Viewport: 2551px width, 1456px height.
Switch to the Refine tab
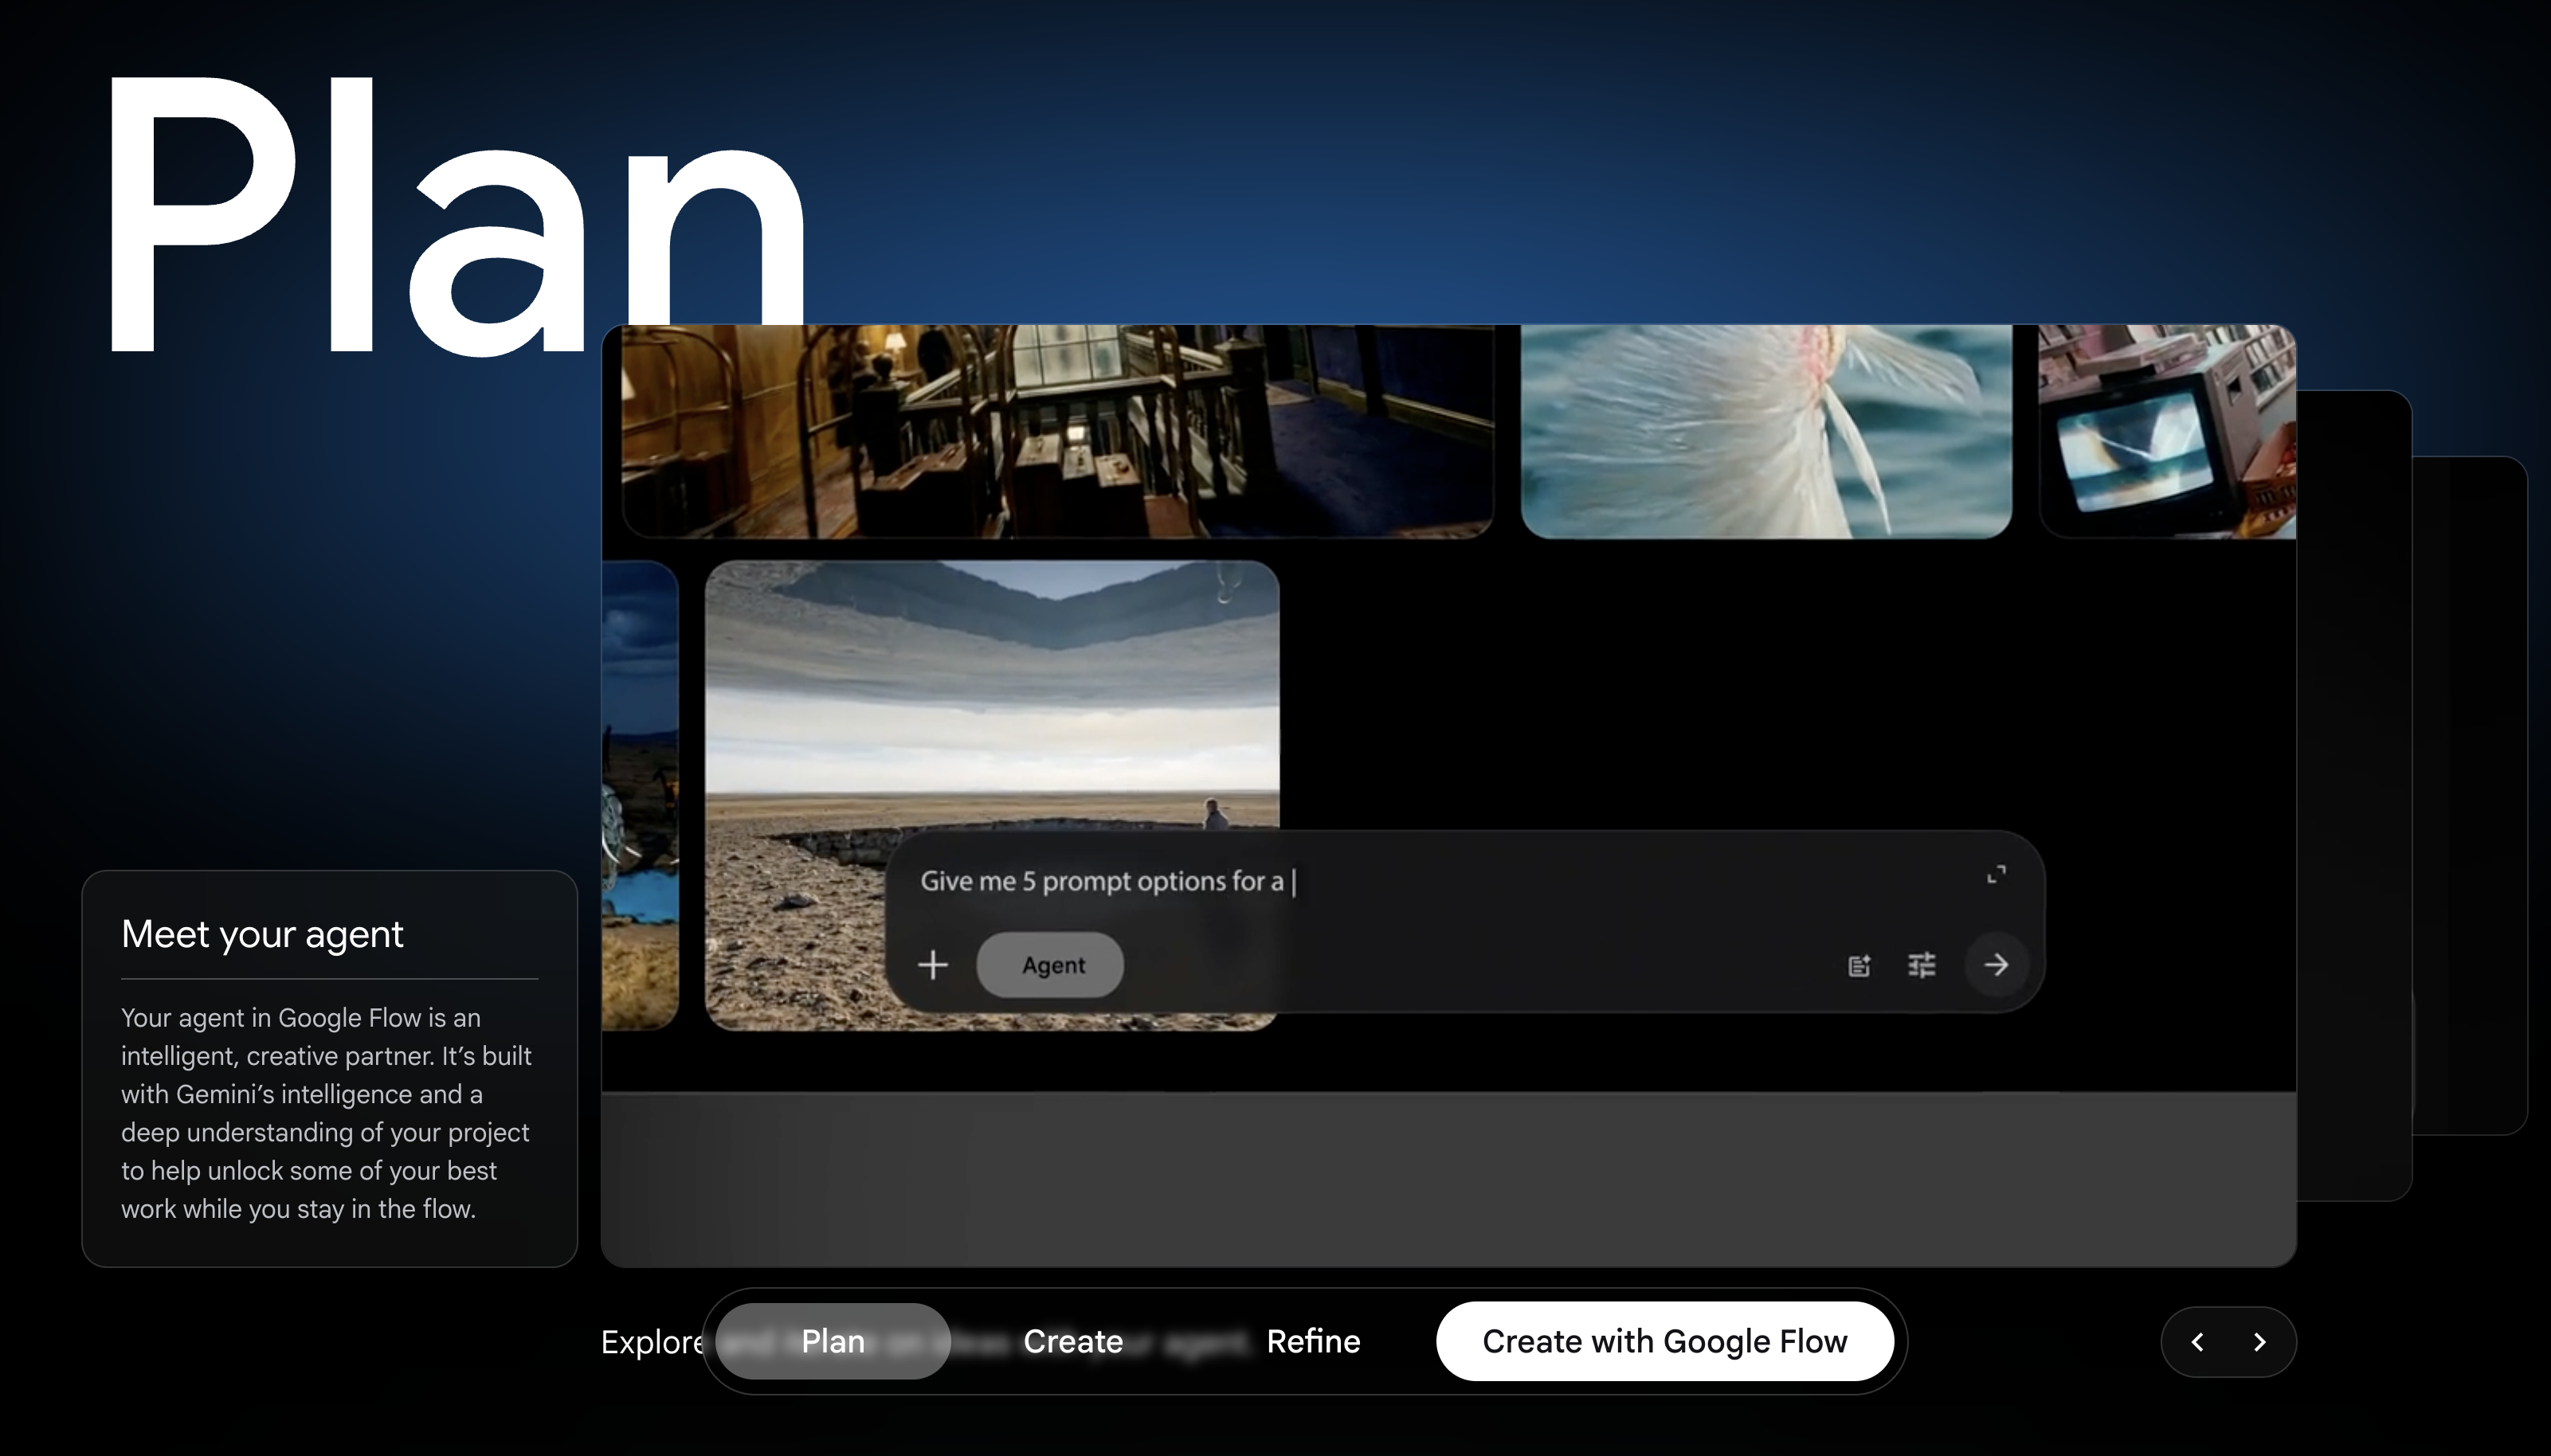(1313, 1341)
